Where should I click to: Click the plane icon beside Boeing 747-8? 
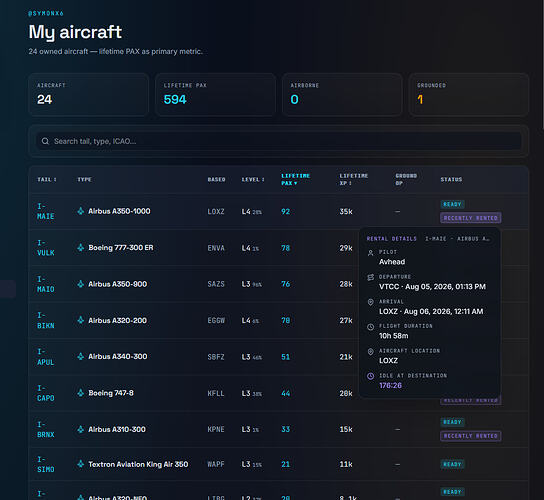tap(80, 393)
